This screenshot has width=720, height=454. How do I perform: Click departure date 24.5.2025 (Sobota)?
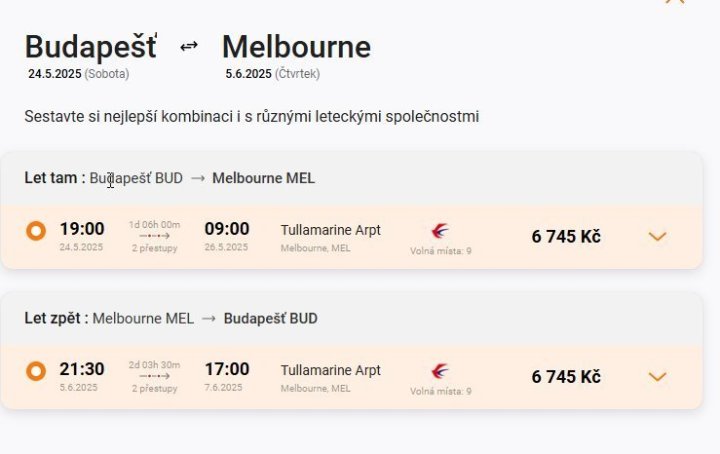78,74
